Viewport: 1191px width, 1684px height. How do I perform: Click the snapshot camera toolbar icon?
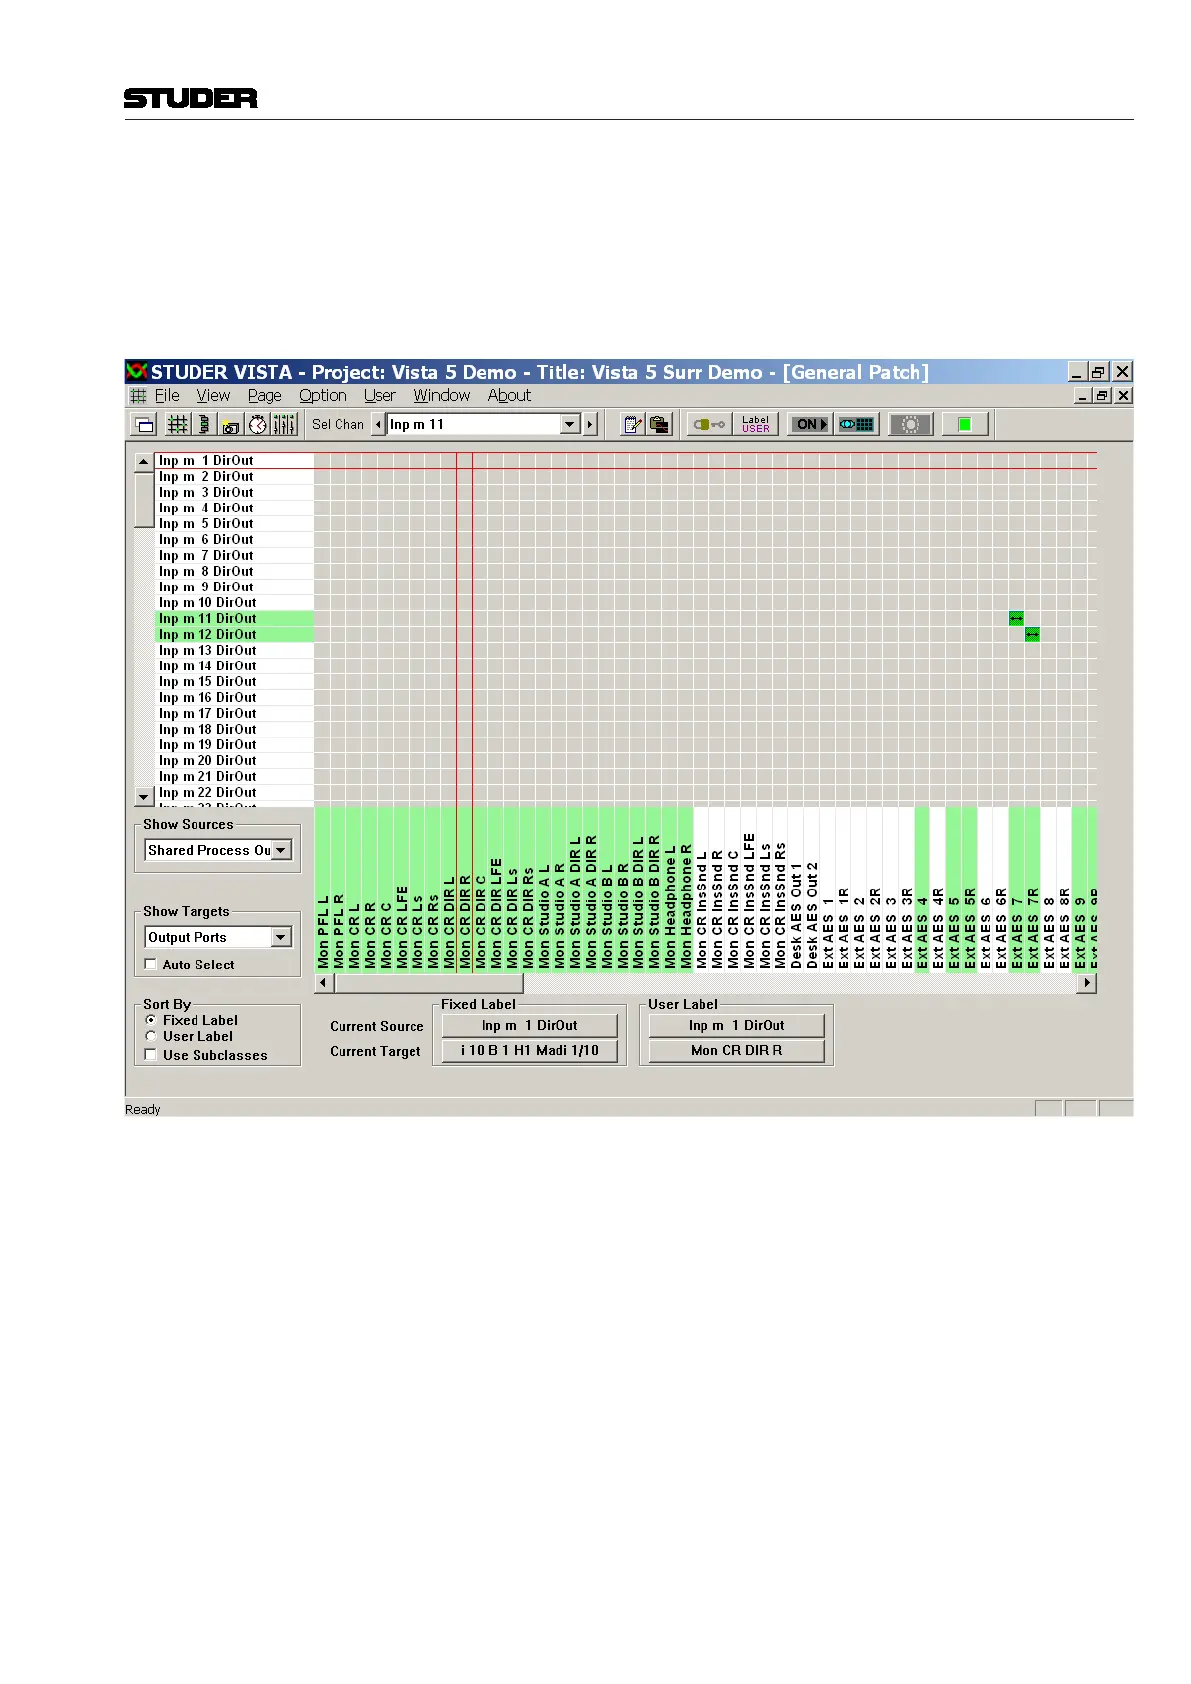click(x=231, y=424)
